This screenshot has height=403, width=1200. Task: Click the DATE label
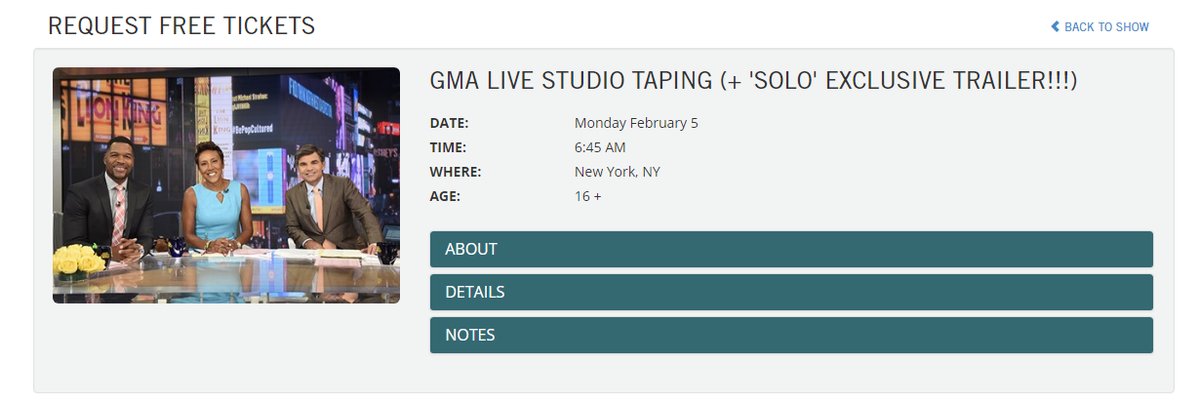(x=449, y=124)
